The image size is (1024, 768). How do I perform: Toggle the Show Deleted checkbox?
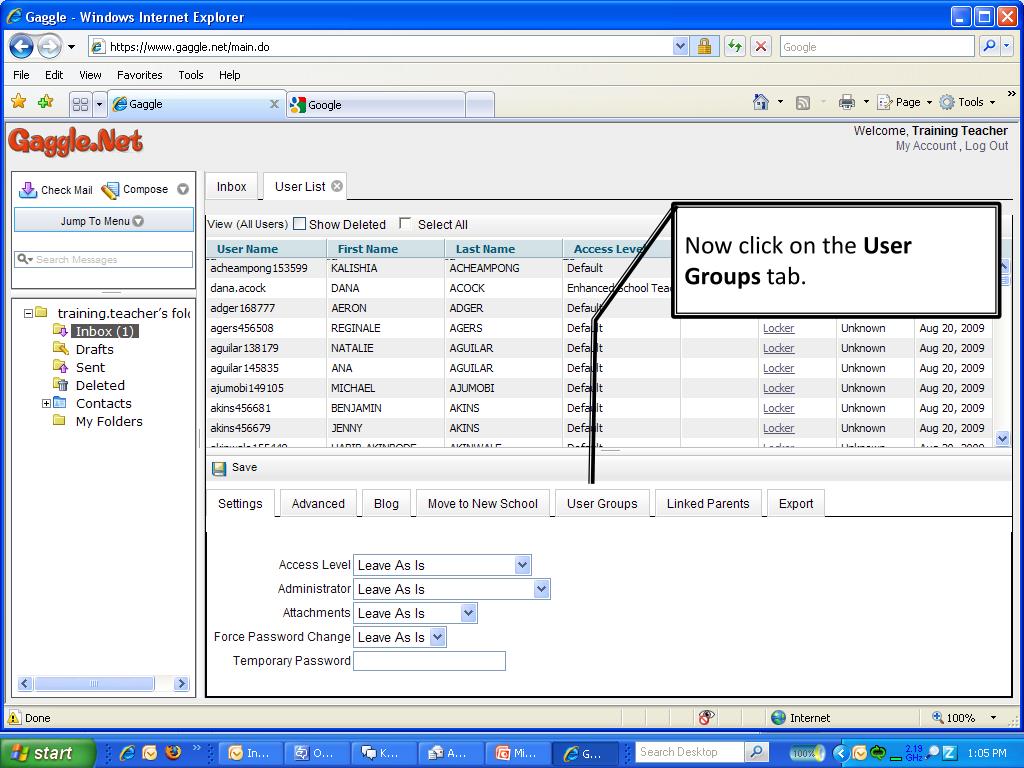point(300,224)
